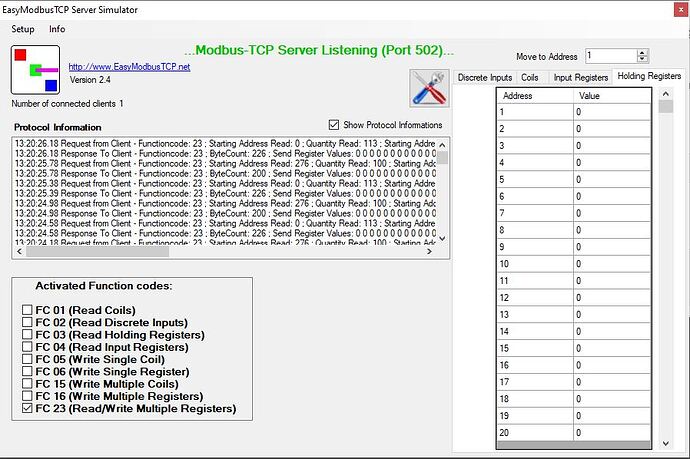Viewport: 690px width, 459px height.
Task: Switch to the Input Registers tab
Action: pyautogui.click(x=580, y=77)
